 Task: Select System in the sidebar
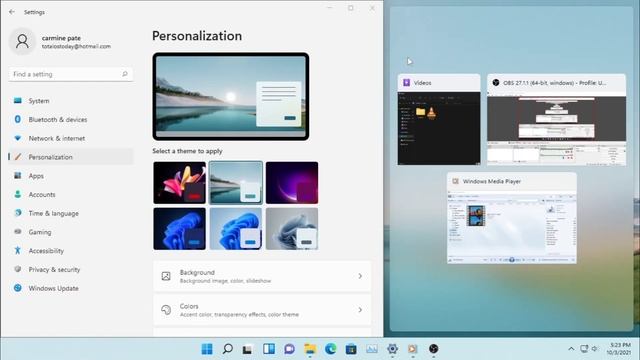pyautogui.click(x=71, y=100)
